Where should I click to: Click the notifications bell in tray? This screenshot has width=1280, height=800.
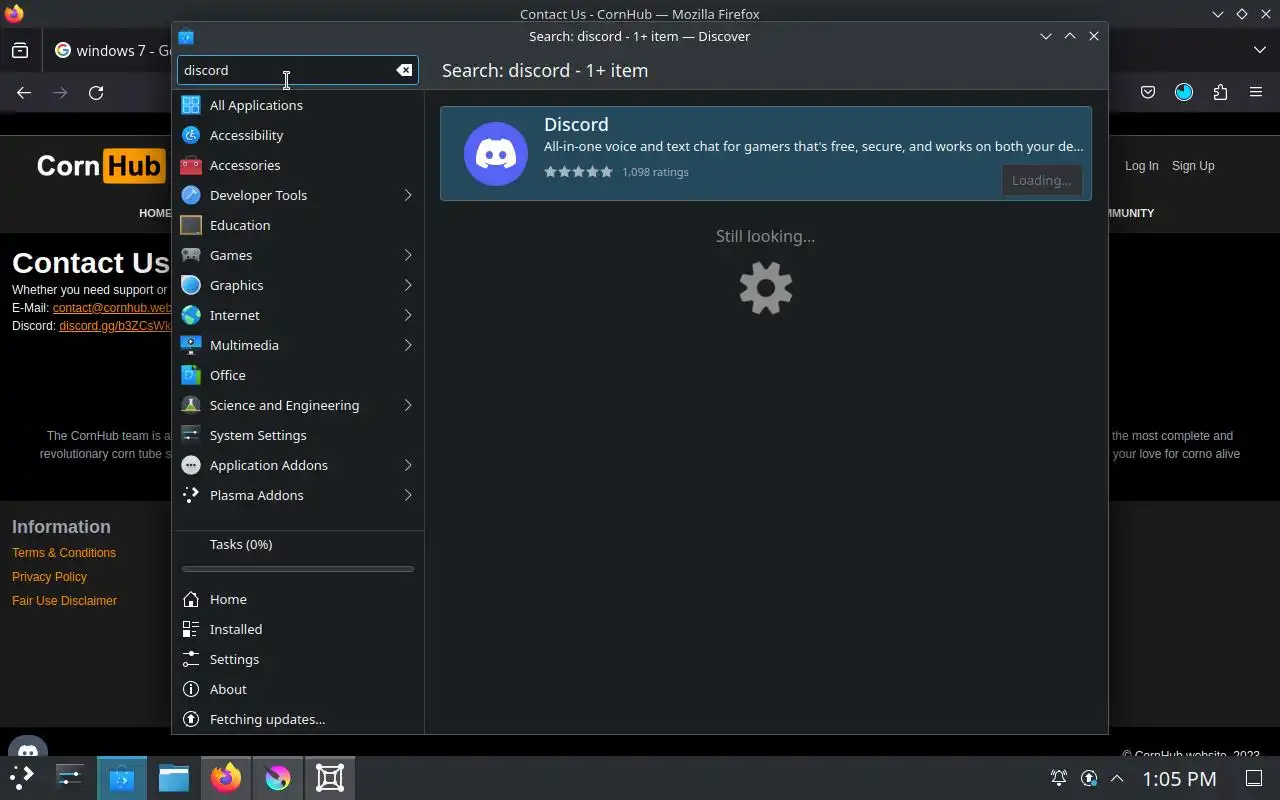[1058, 778]
